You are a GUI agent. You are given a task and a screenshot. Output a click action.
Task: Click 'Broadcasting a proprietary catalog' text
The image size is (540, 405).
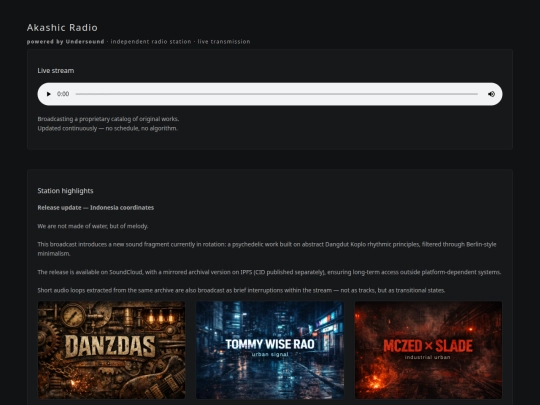(x=108, y=119)
